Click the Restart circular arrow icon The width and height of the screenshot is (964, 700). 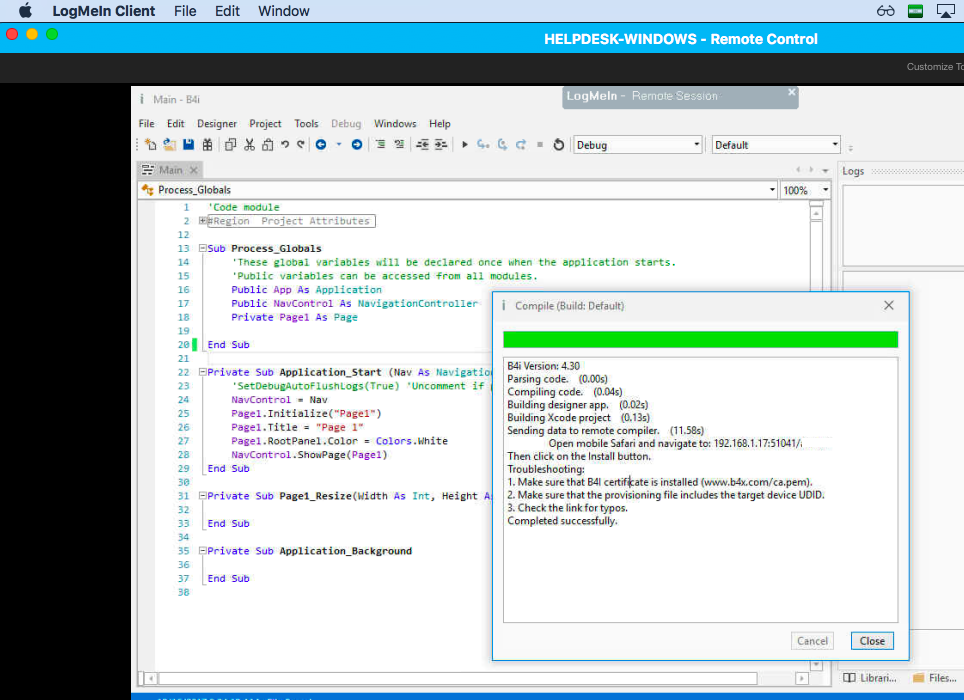pos(558,145)
